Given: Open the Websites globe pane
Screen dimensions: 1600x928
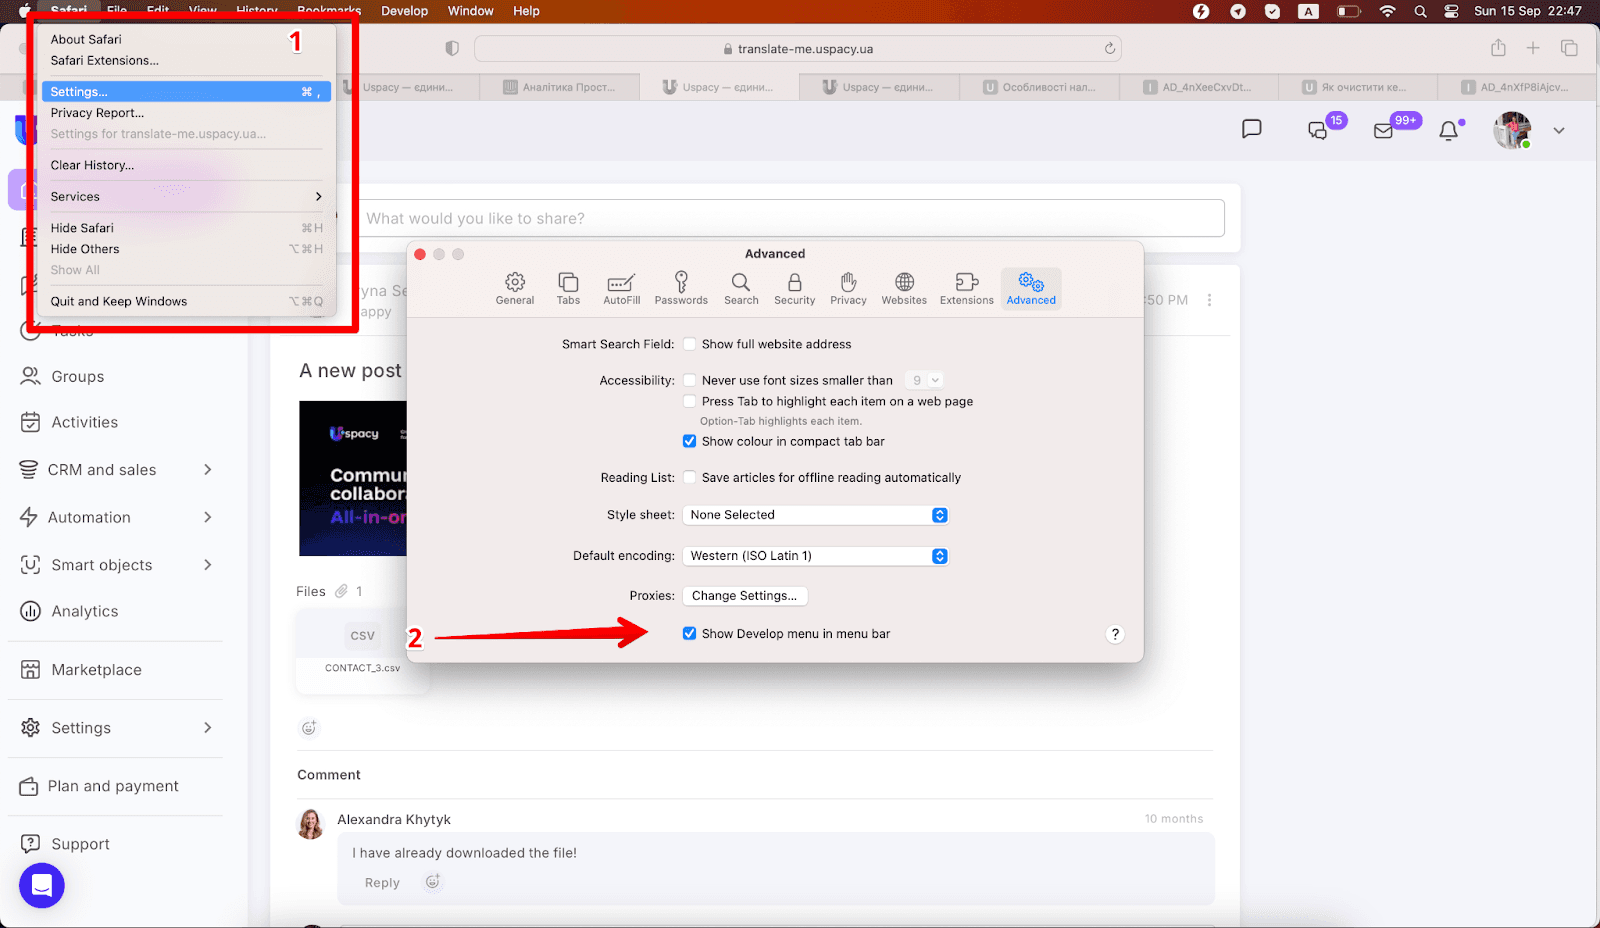Looking at the screenshot, I should click(x=904, y=288).
